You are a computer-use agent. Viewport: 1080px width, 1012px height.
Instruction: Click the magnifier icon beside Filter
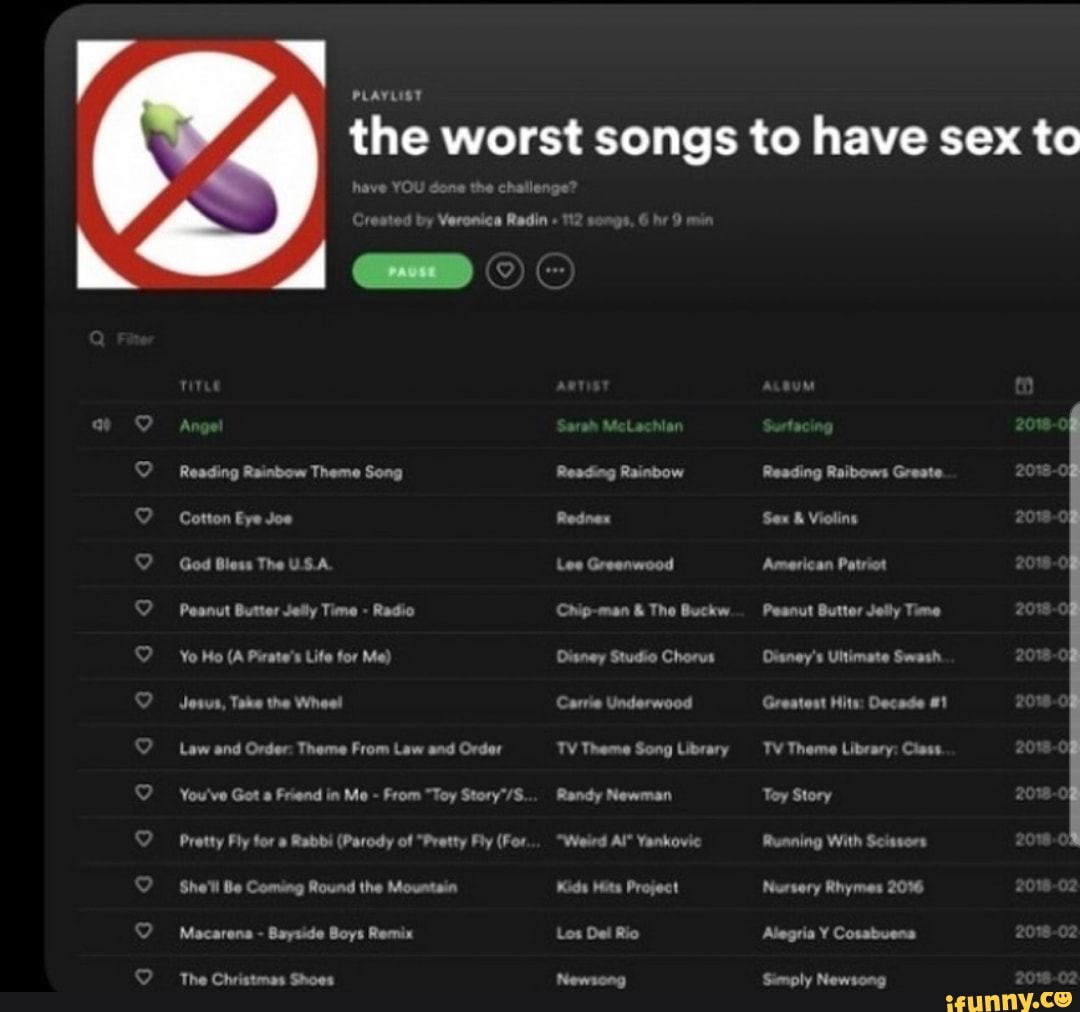tap(97, 338)
